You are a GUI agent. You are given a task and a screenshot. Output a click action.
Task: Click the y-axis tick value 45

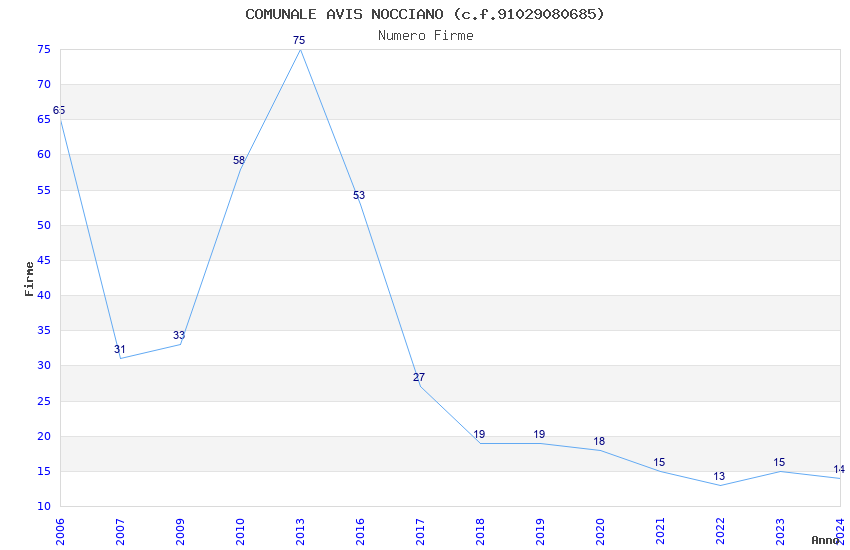point(44,261)
